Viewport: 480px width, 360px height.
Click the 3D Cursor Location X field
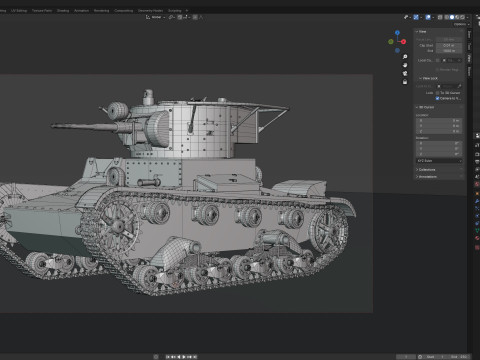[439, 120]
